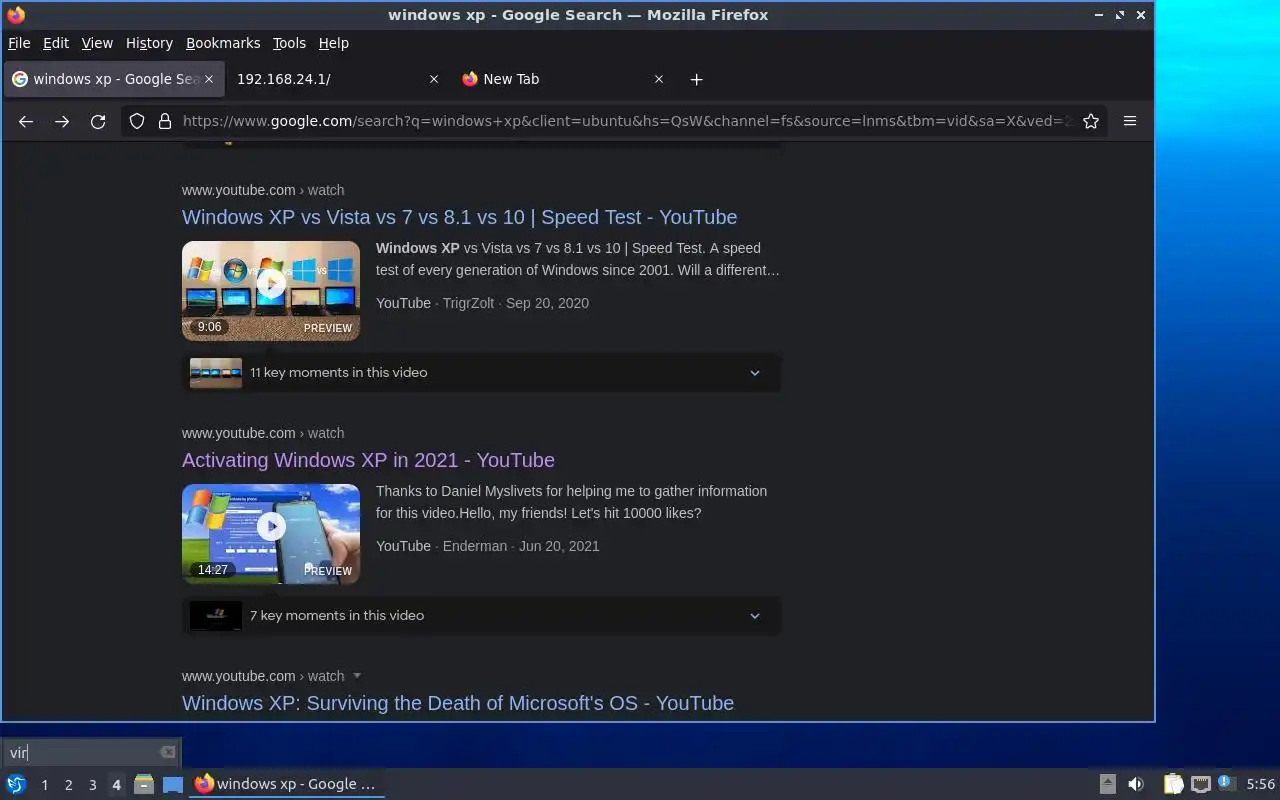The height and width of the screenshot is (800, 1280).
Task: Click the show desktop taskbar icon
Action: click(173, 784)
